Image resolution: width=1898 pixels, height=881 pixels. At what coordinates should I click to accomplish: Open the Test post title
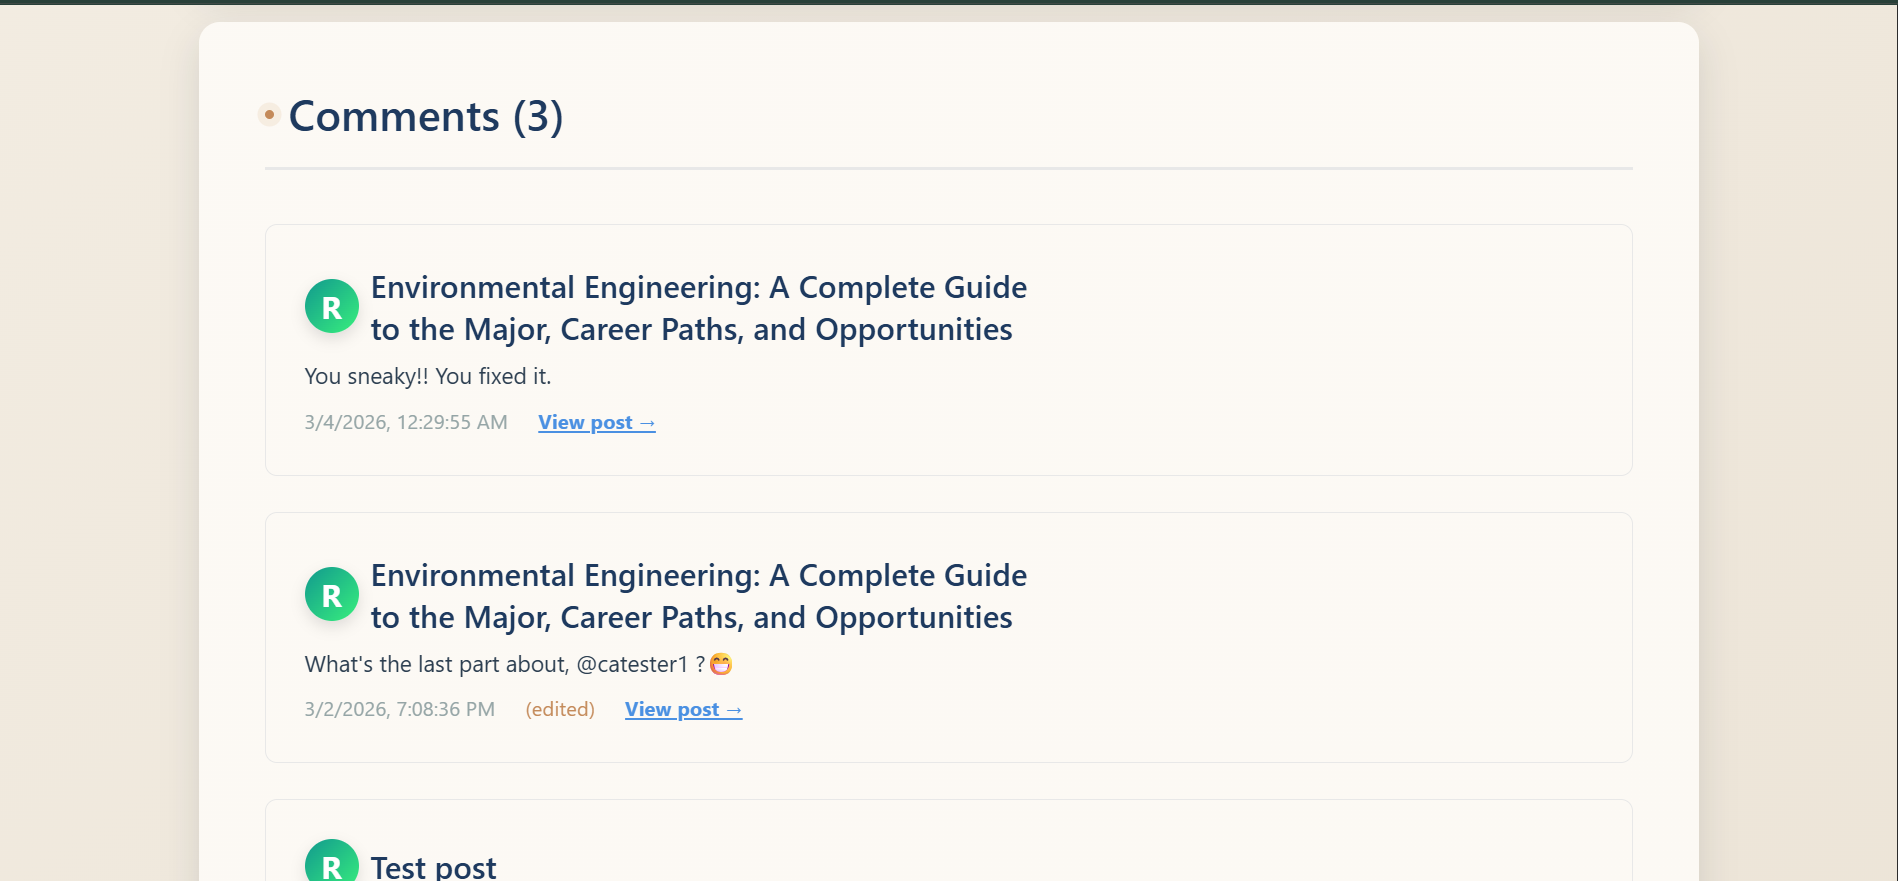coord(433,866)
